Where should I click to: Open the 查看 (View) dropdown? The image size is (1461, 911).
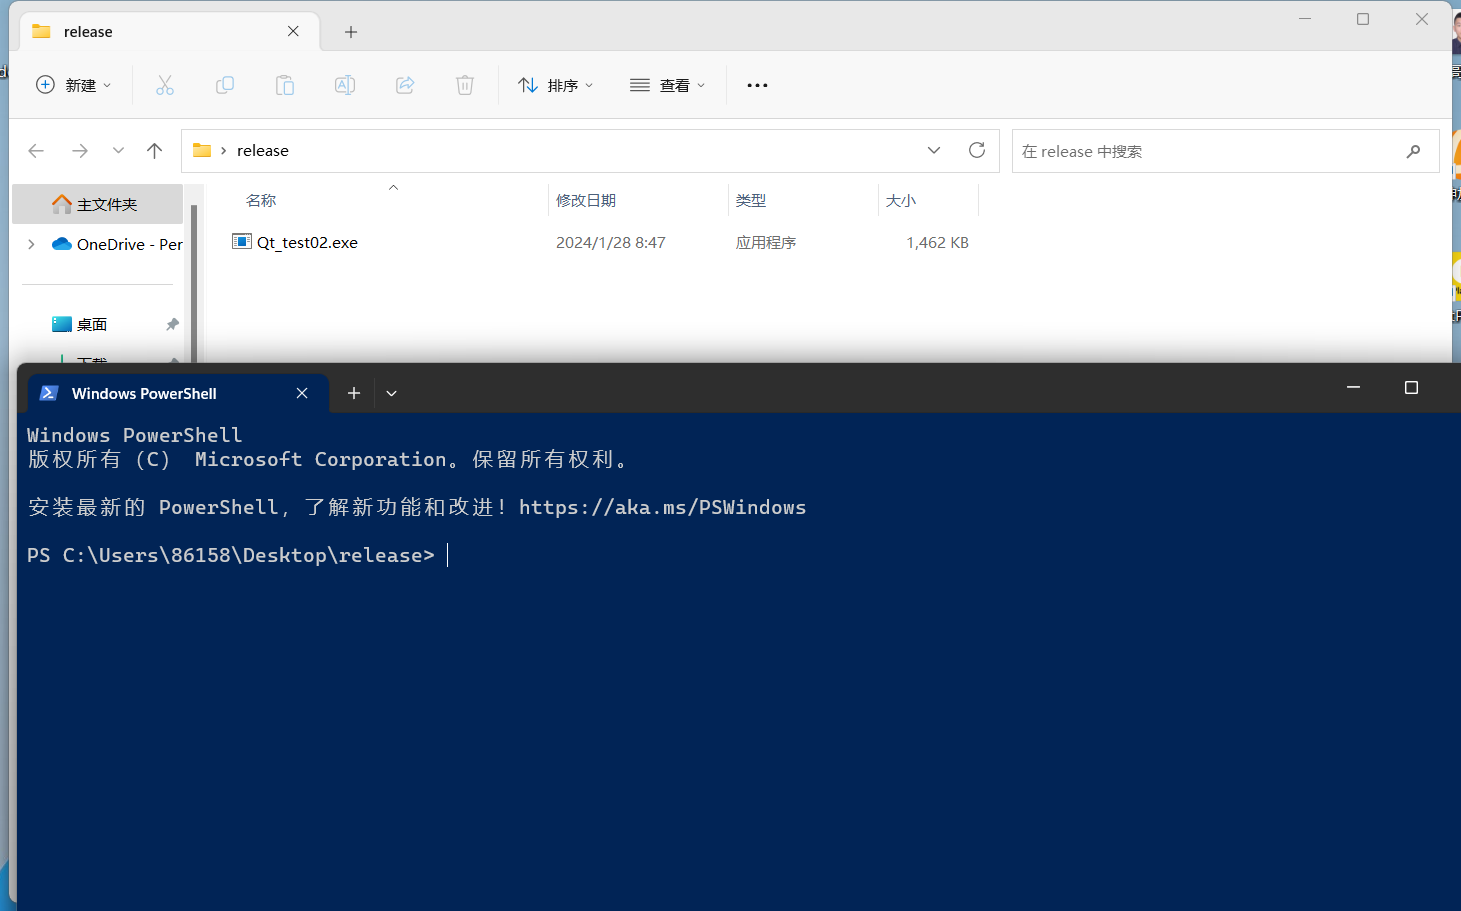[668, 85]
